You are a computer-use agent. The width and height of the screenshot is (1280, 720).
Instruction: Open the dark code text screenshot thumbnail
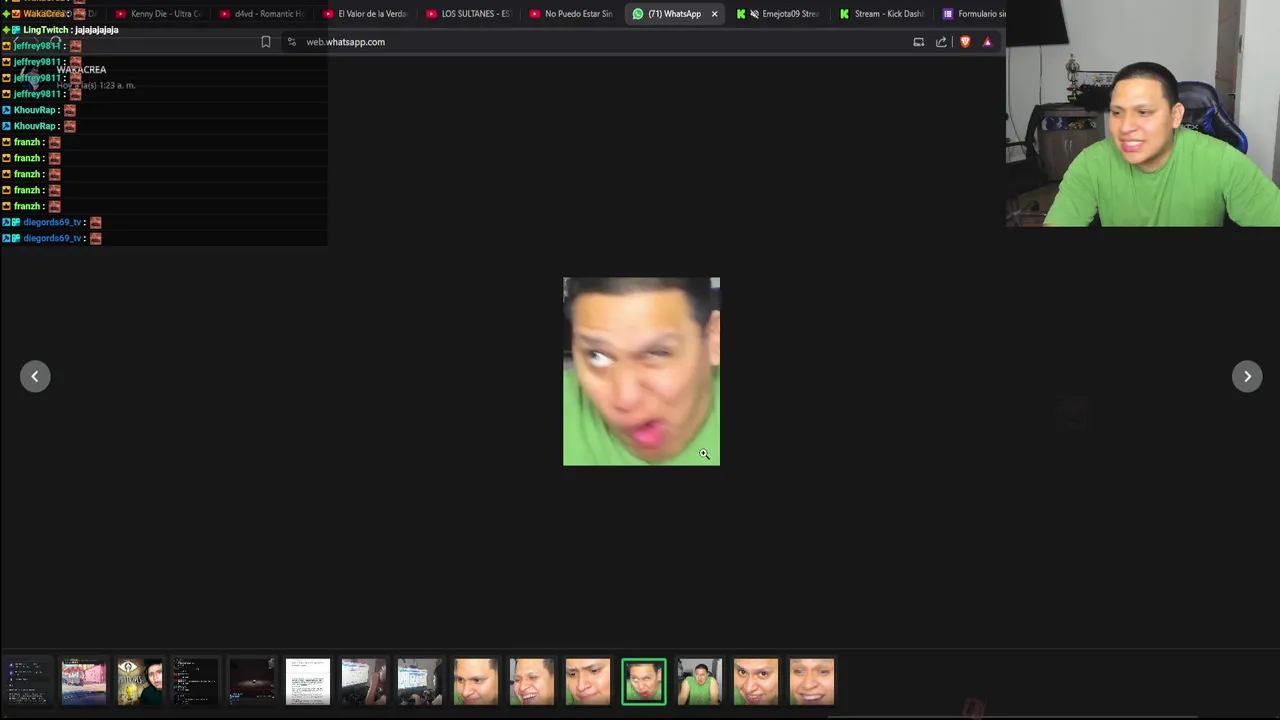tap(196, 682)
